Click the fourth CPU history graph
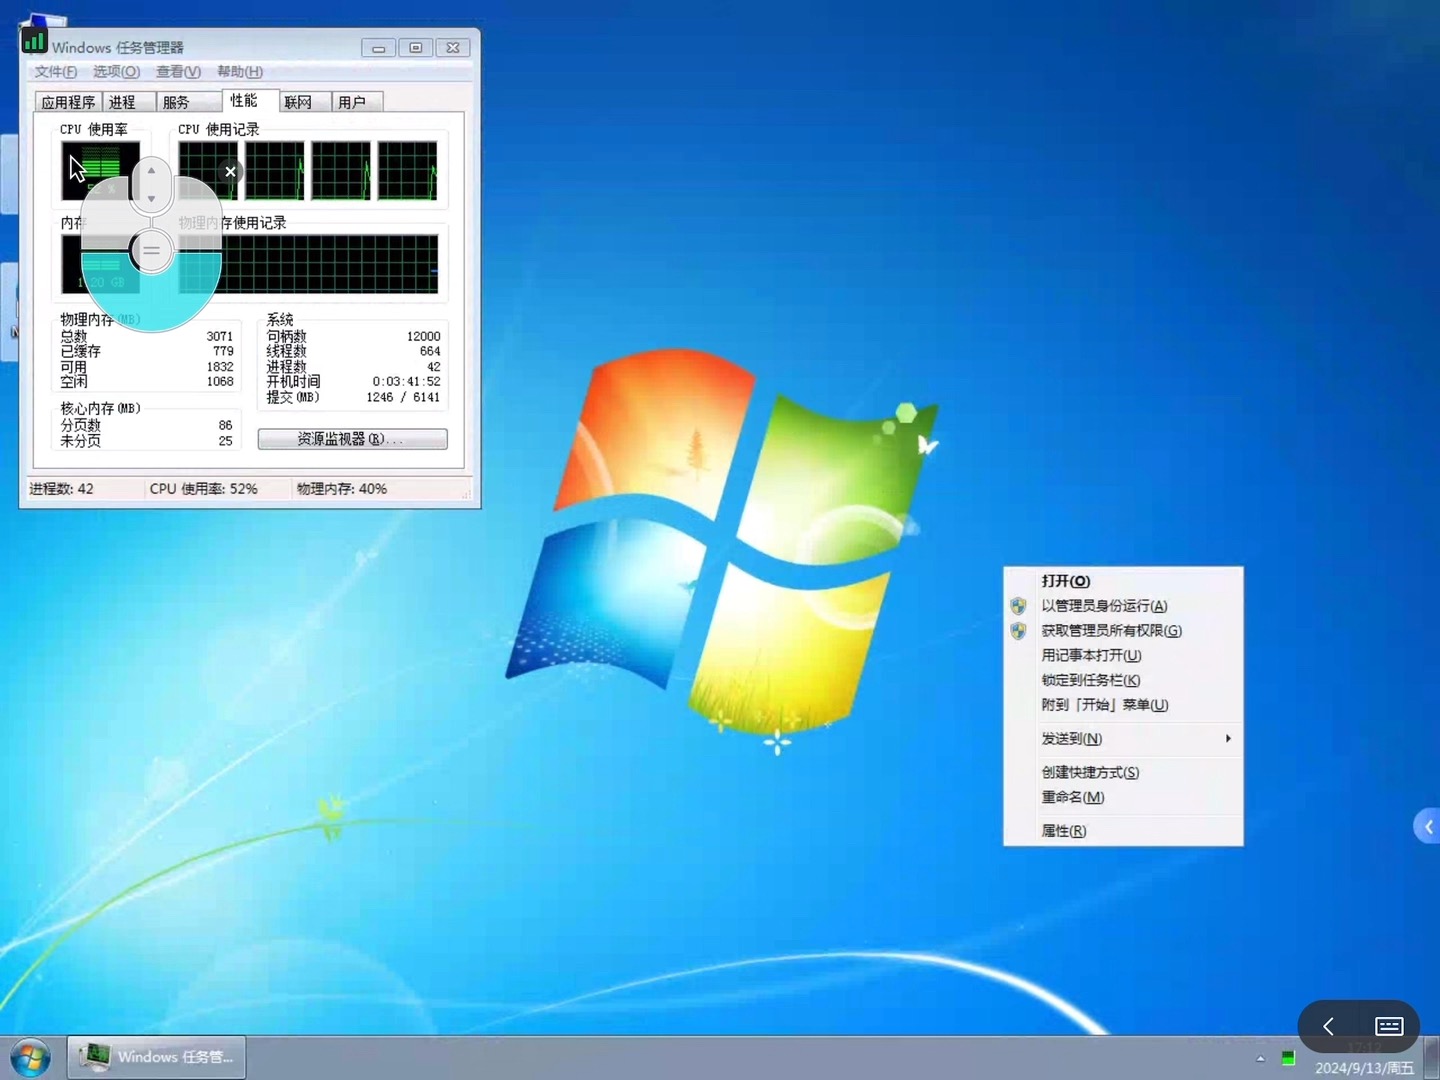 click(x=407, y=171)
